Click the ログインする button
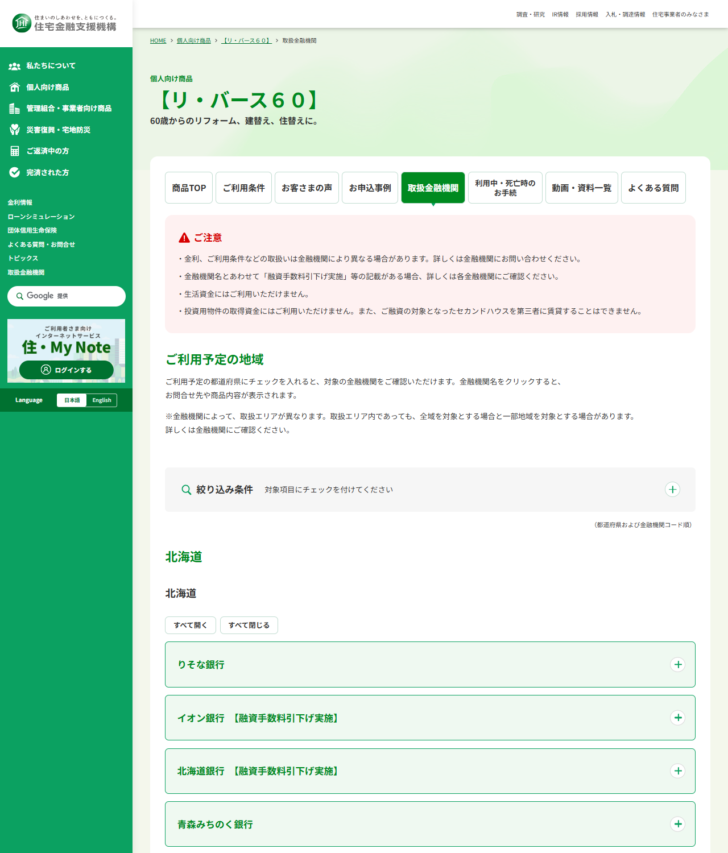This screenshot has width=728, height=853. click(66, 370)
